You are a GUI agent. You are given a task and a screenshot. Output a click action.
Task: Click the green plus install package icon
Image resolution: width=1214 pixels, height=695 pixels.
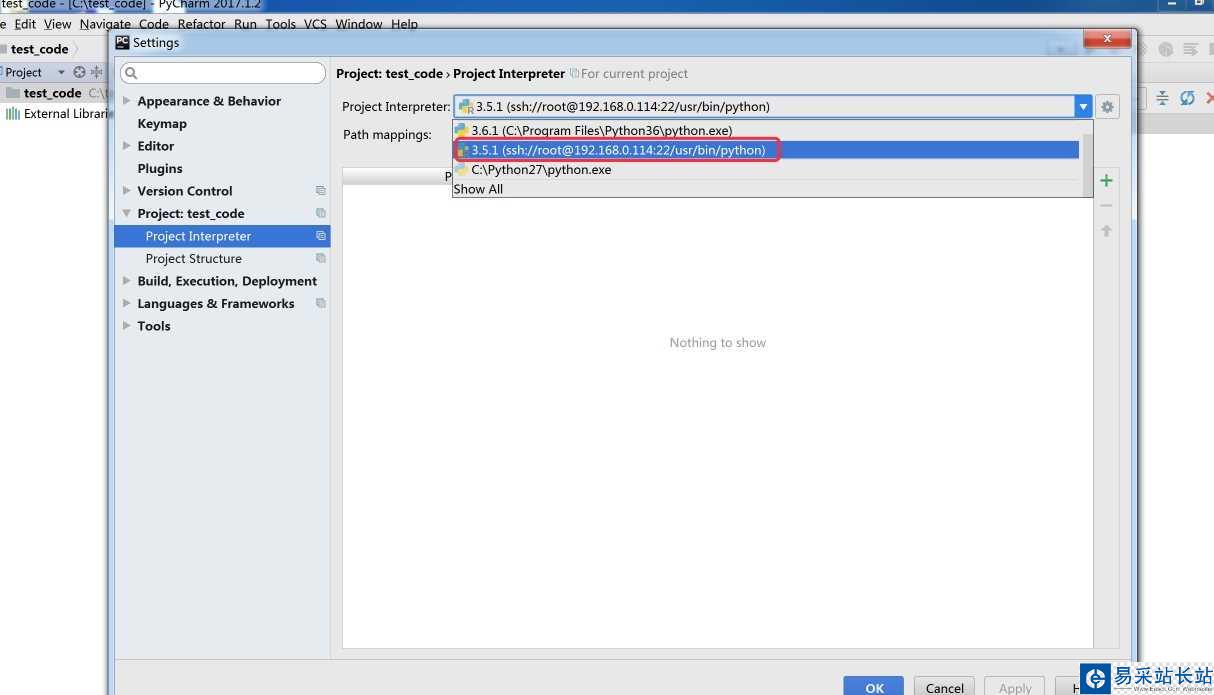click(x=1106, y=181)
